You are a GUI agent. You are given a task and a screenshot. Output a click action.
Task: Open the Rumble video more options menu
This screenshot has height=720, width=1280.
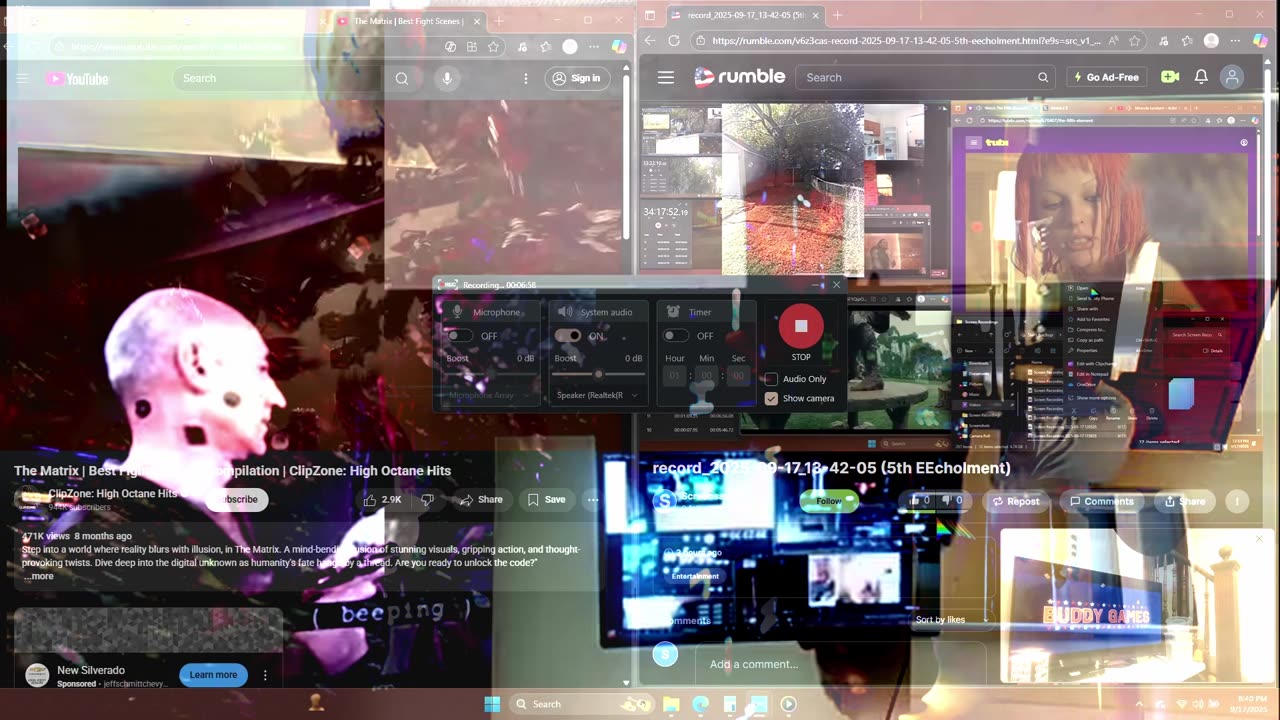(x=1237, y=501)
